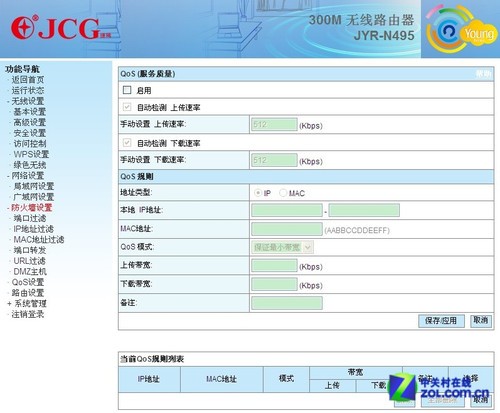This screenshot has height=413, width=500.
Task: Select the MAC address type radio
Action: pyautogui.click(x=283, y=193)
